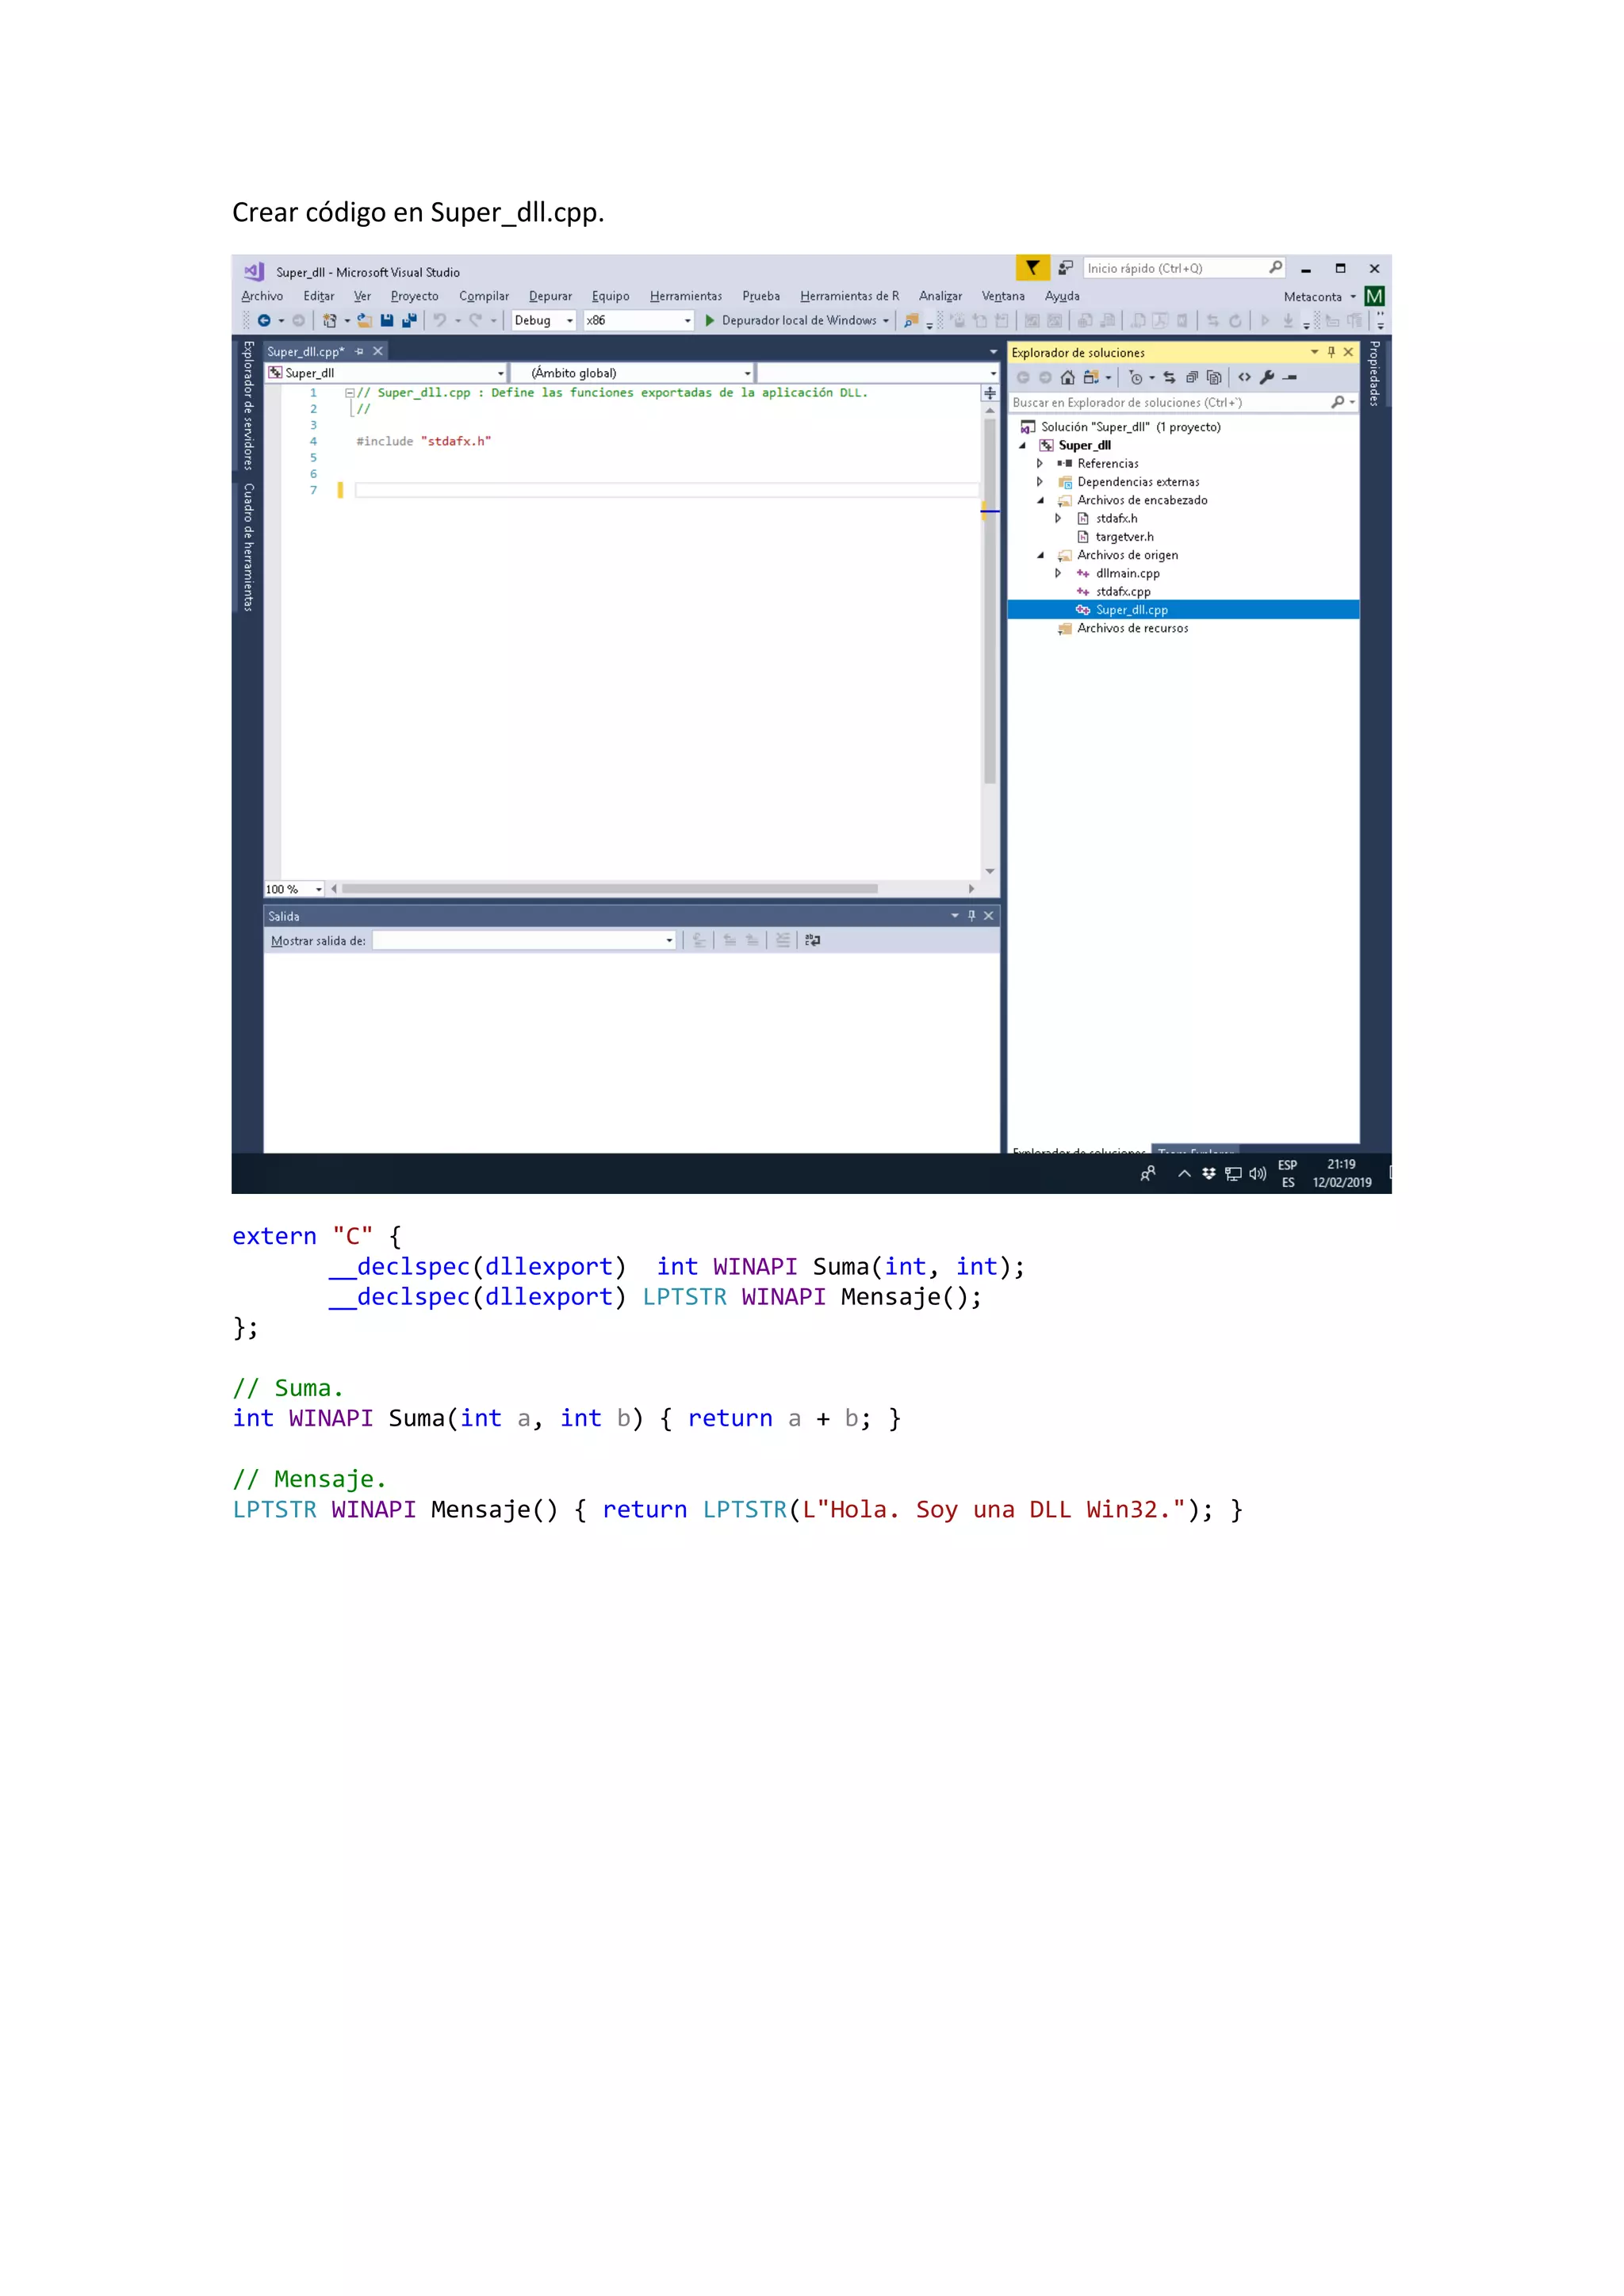The image size is (1624, 2296).
Task: Start Depurador local de Windows green play button
Action: point(710,321)
